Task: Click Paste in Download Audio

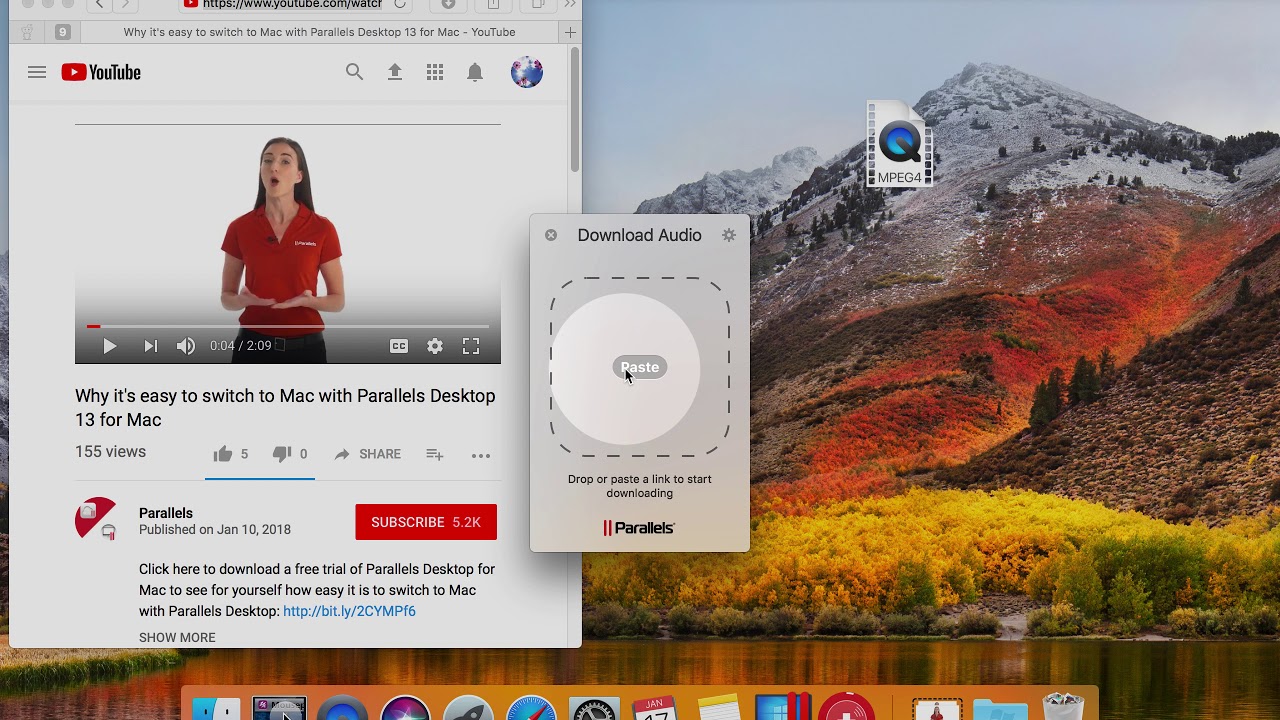Action: point(640,367)
